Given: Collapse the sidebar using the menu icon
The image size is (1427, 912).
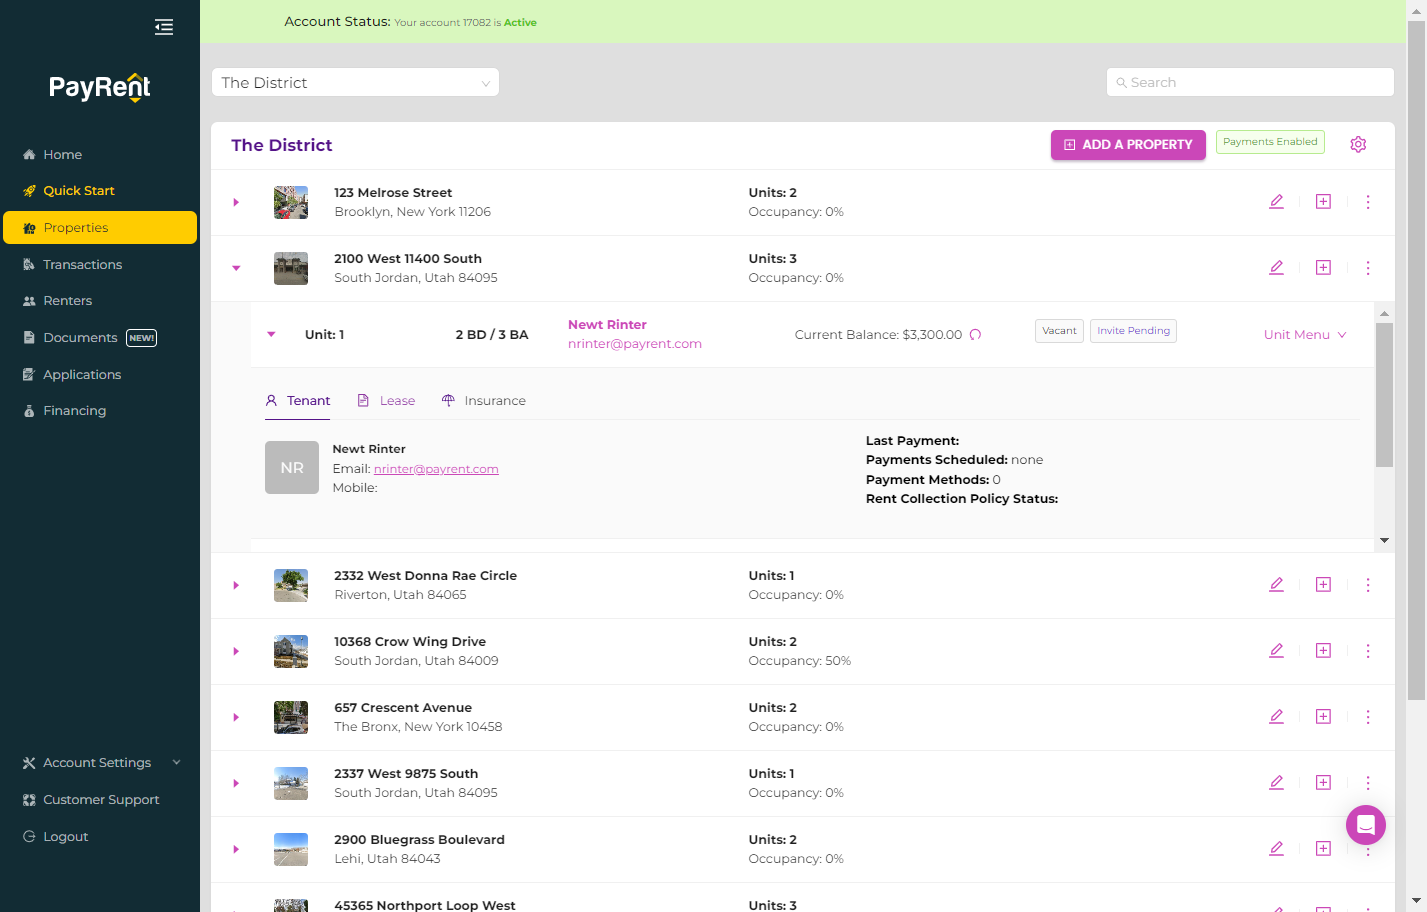Looking at the screenshot, I should (x=164, y=27).
